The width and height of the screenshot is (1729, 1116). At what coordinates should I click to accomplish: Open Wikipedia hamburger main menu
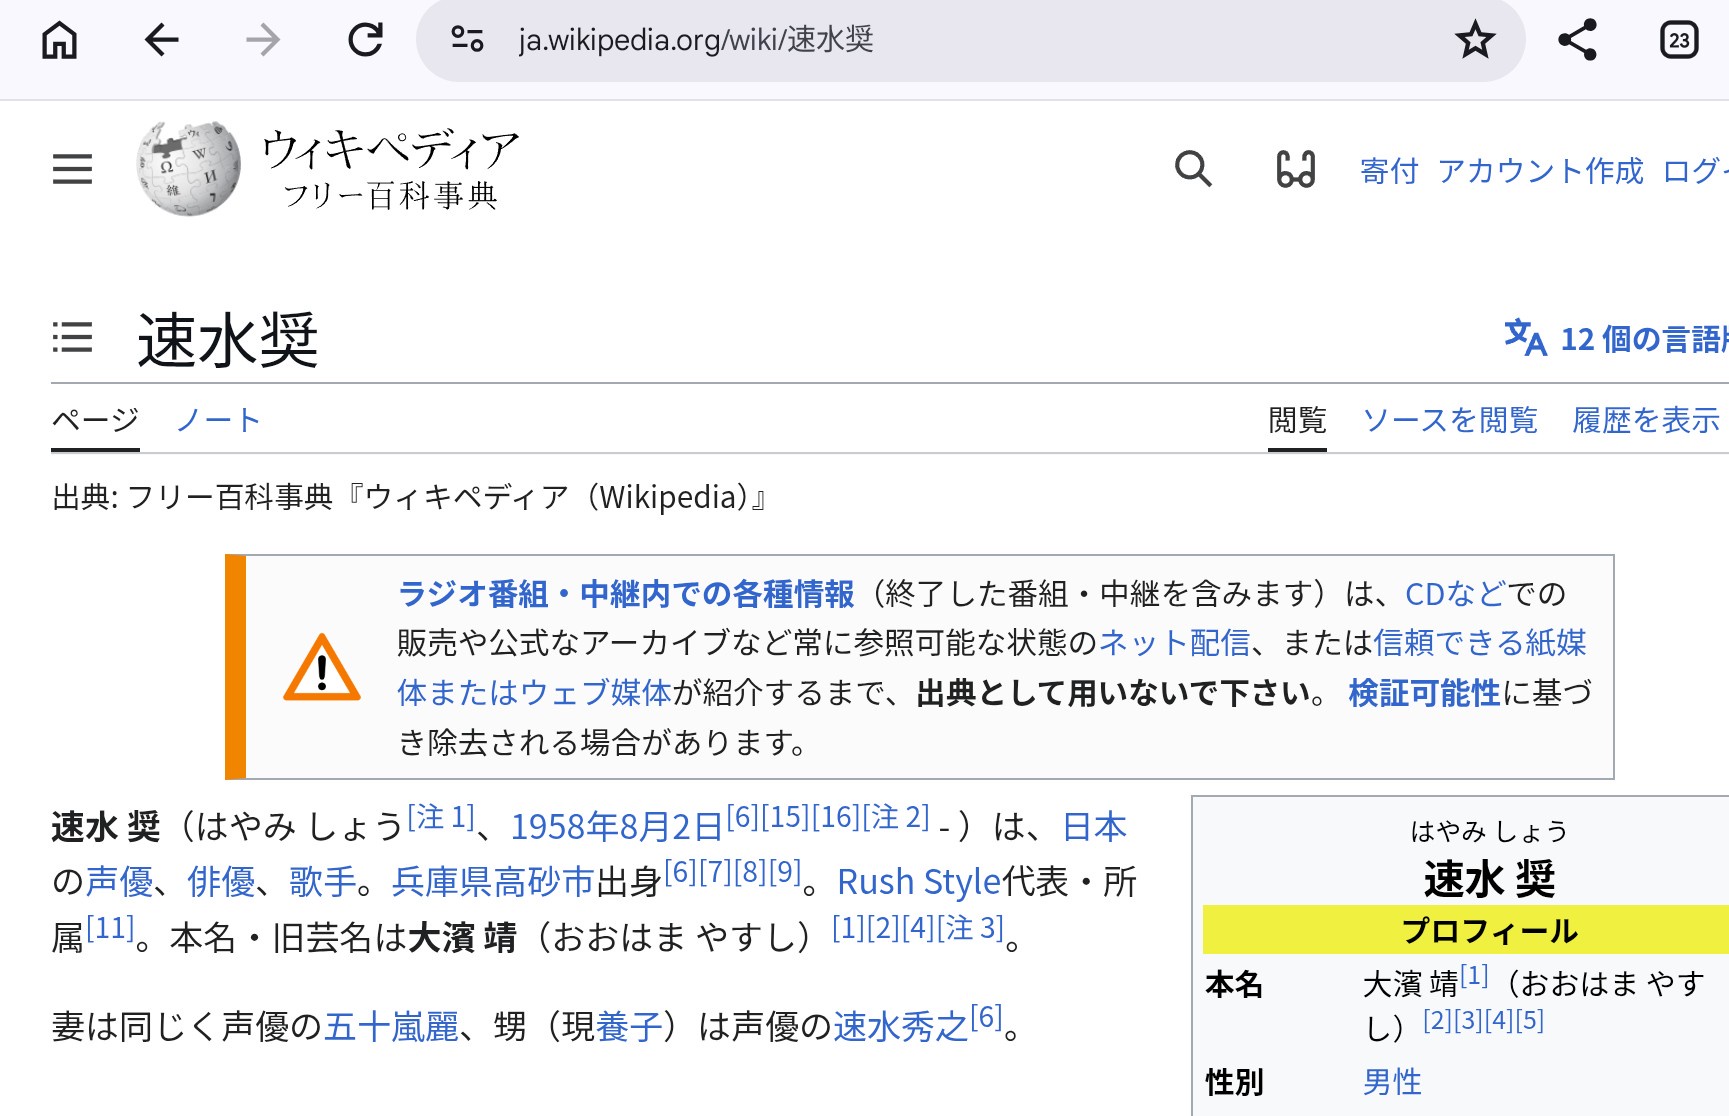click(72, 169)
